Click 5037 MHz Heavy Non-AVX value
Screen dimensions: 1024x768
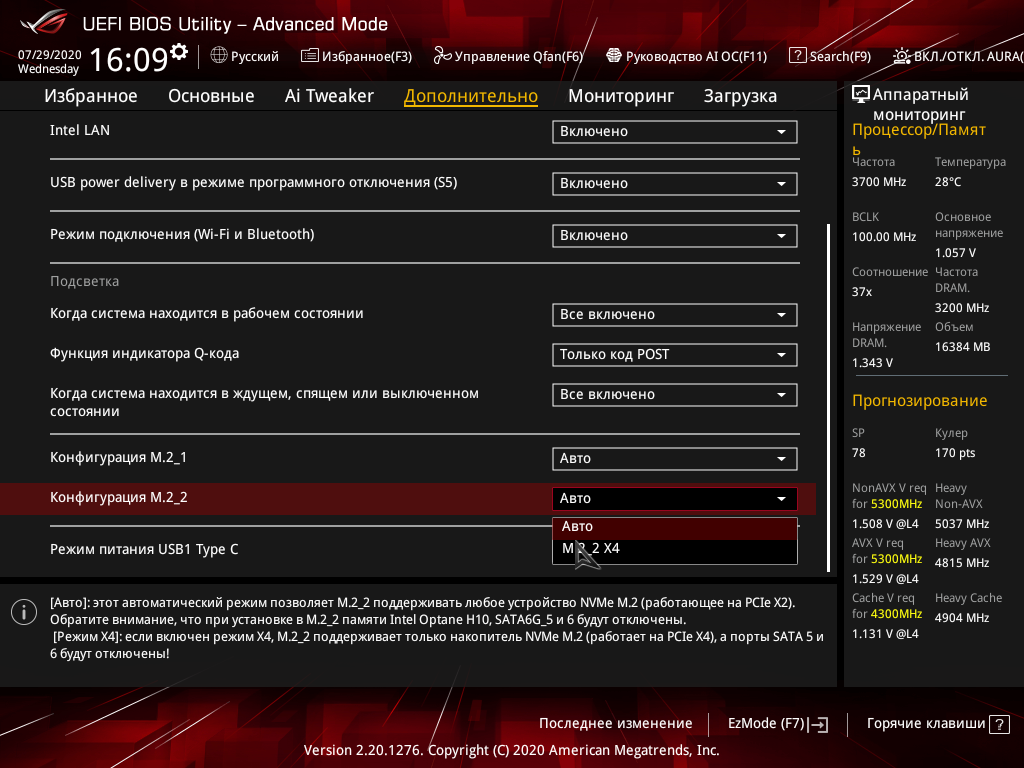(x=962, y=524)
